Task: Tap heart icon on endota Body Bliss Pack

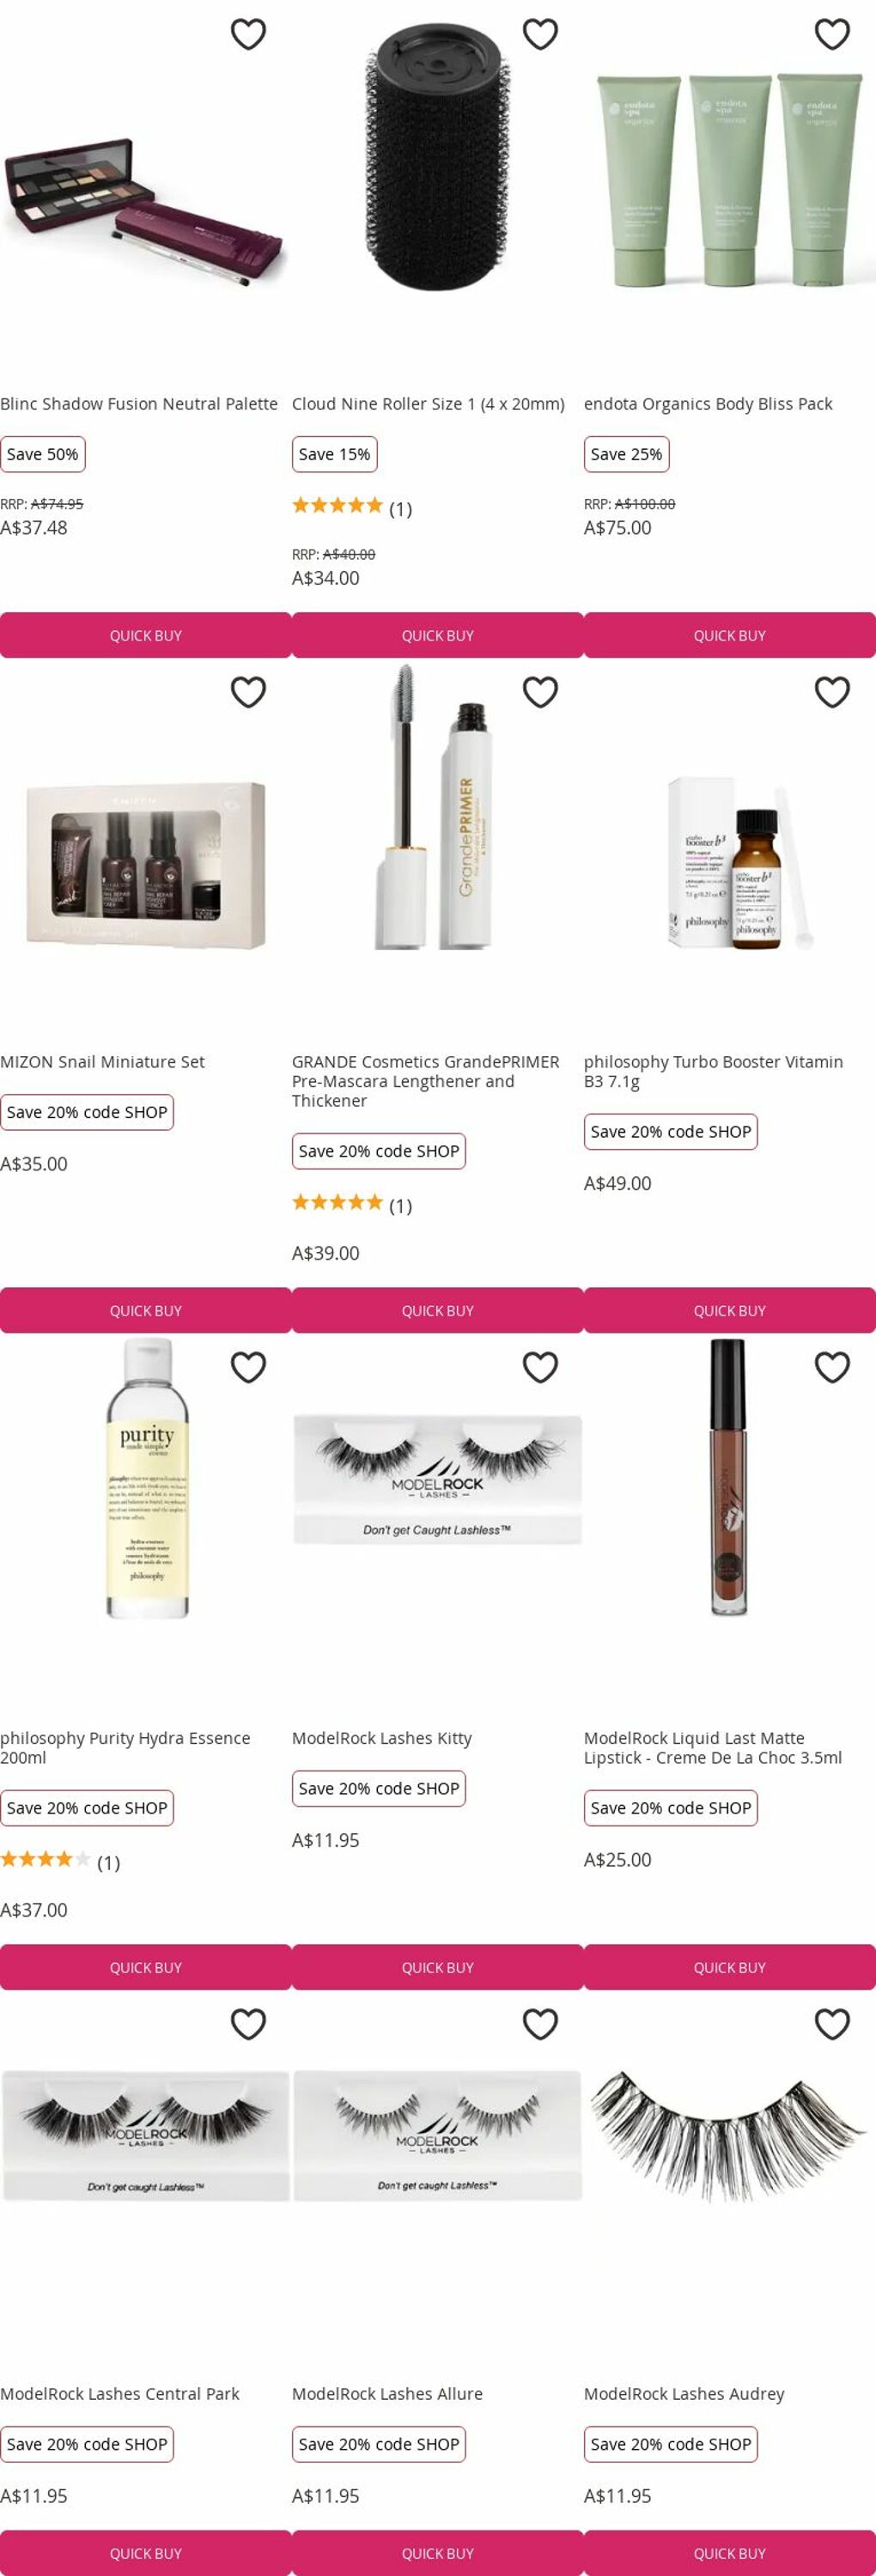Action: (832, 34)
